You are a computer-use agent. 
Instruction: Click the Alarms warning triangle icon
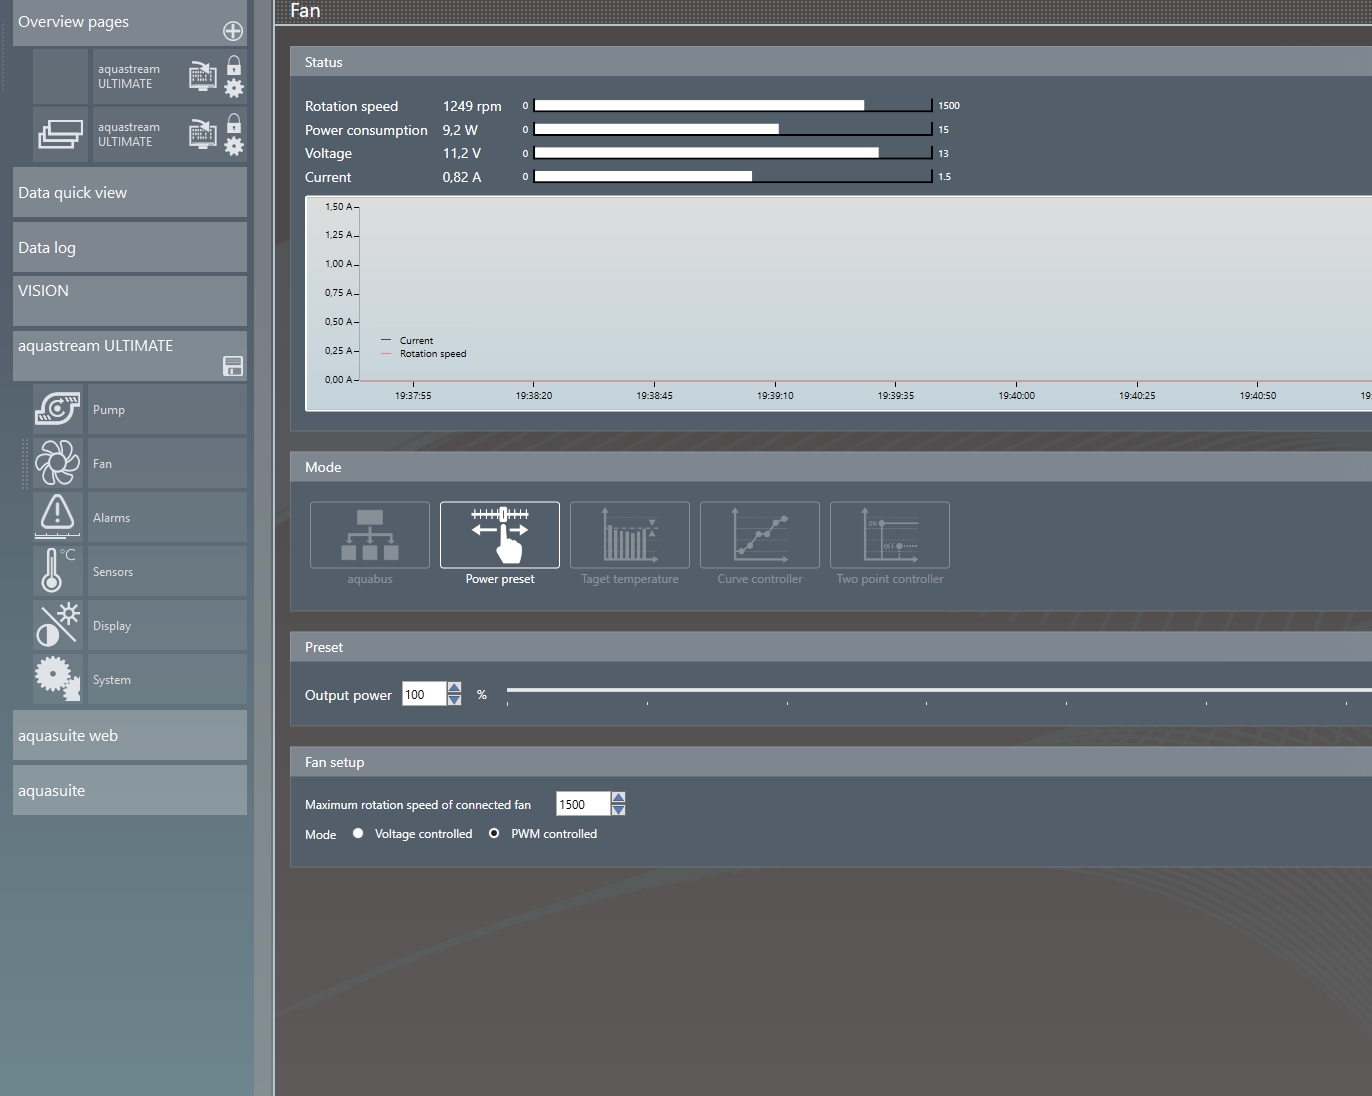(x=58, y=517)
